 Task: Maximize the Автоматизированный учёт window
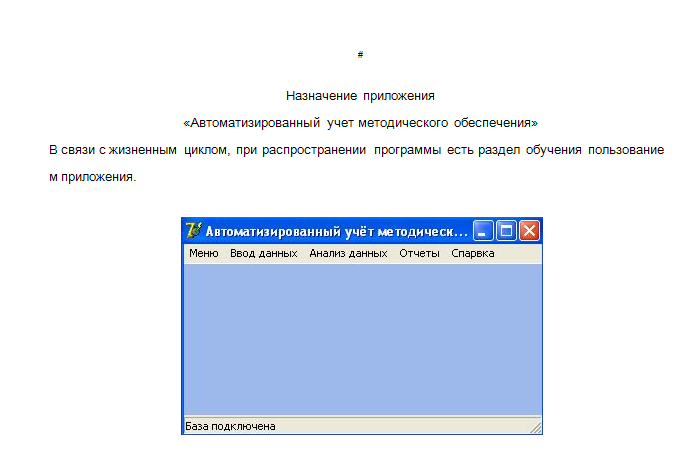(506, 231)
